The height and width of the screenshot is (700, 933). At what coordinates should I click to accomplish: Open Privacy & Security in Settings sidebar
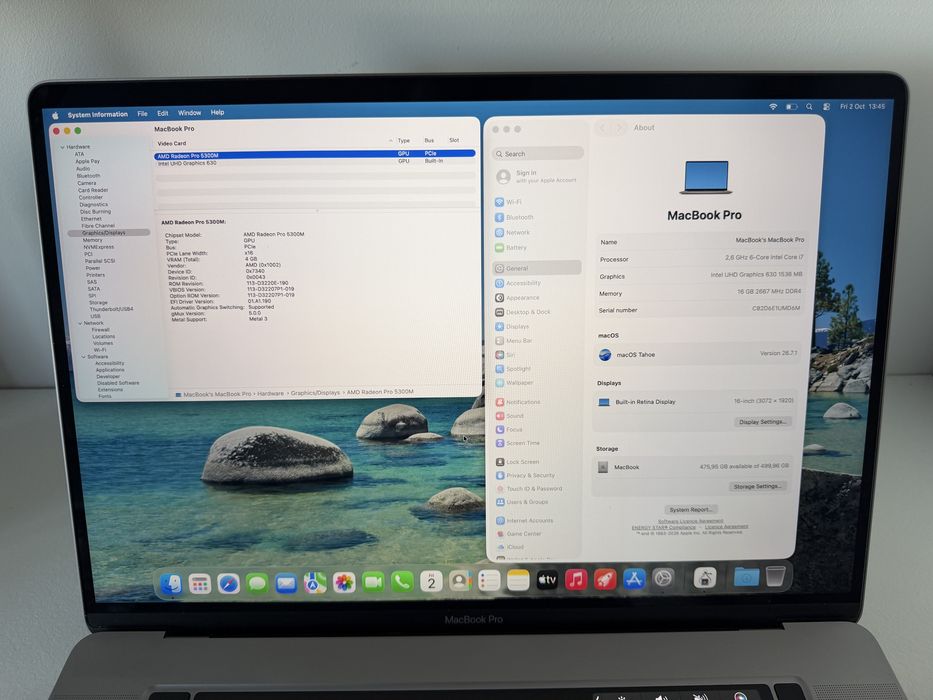pos(537,475)
